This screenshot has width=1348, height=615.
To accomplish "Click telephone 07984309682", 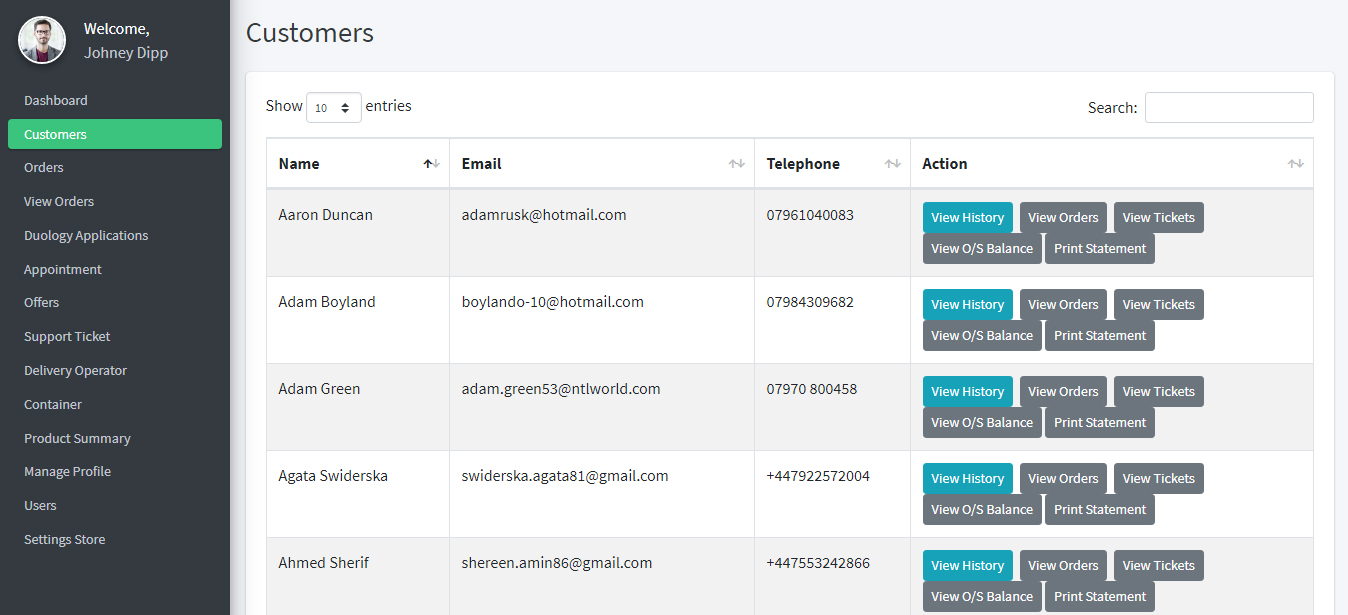I will pyautogui.click(x=810, y=302).
